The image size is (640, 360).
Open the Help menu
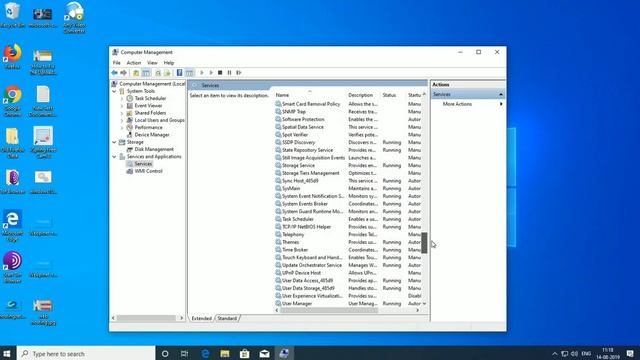click(169, 63)
